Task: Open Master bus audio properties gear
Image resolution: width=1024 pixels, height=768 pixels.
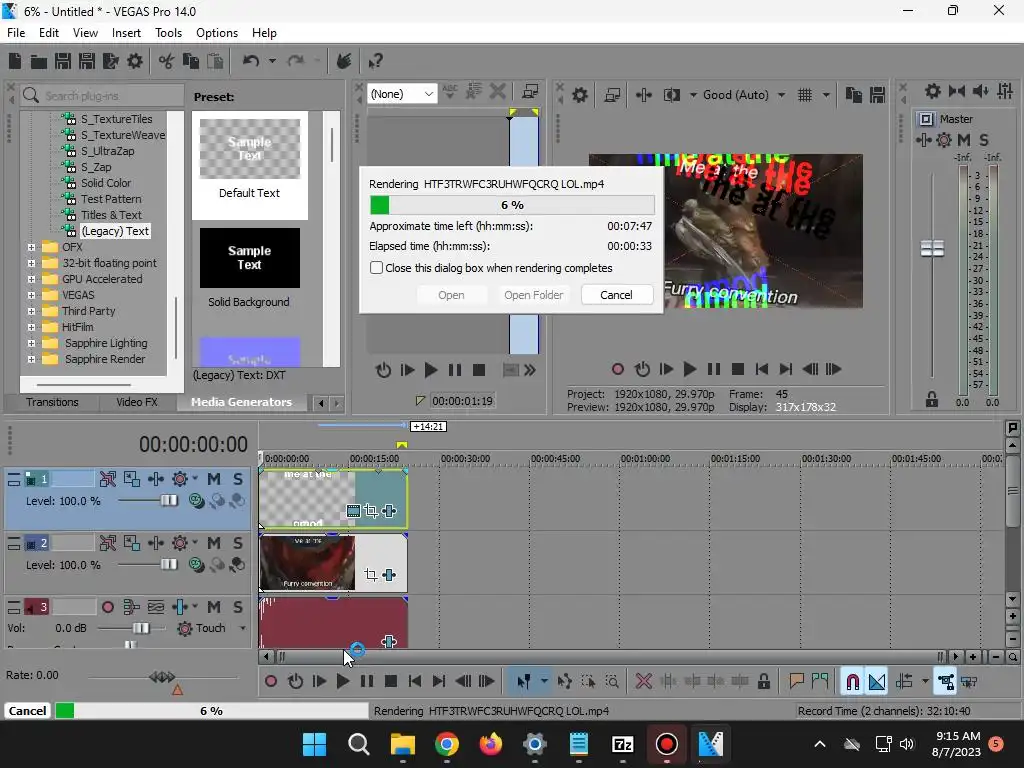Action: point(933,91)
